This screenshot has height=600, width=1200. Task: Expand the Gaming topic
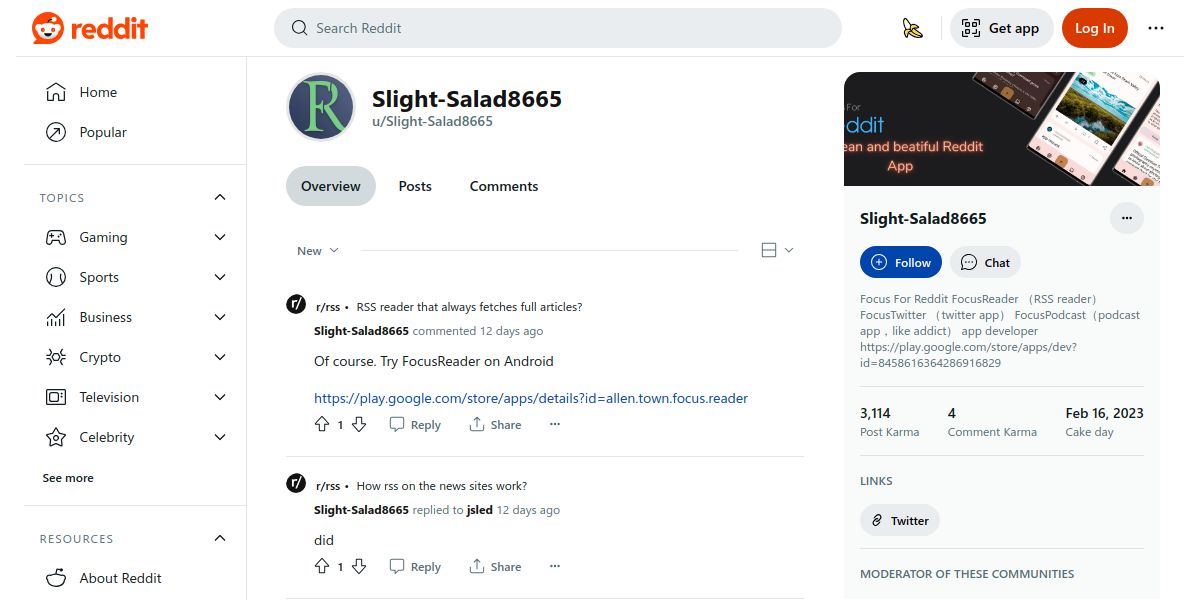136,237
